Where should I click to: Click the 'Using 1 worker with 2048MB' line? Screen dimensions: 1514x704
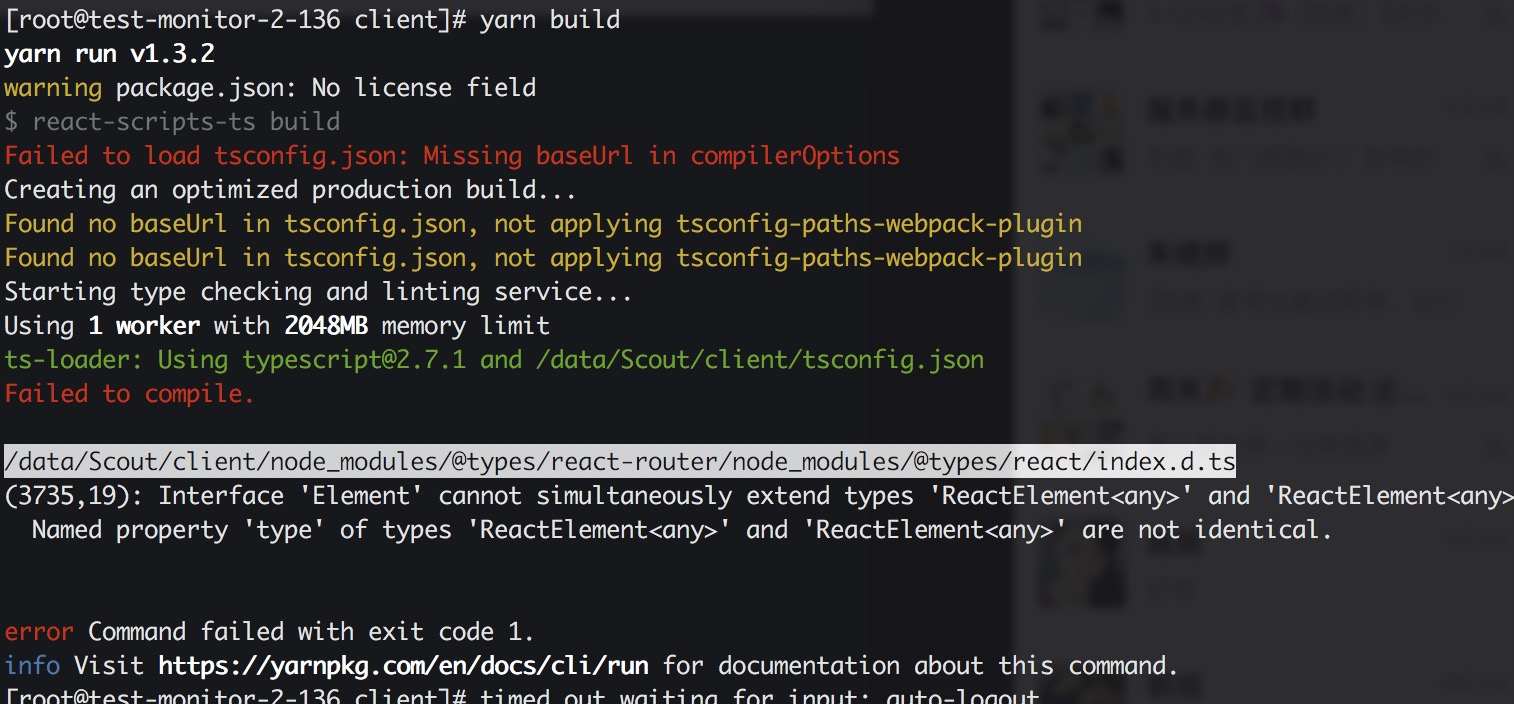277,326
